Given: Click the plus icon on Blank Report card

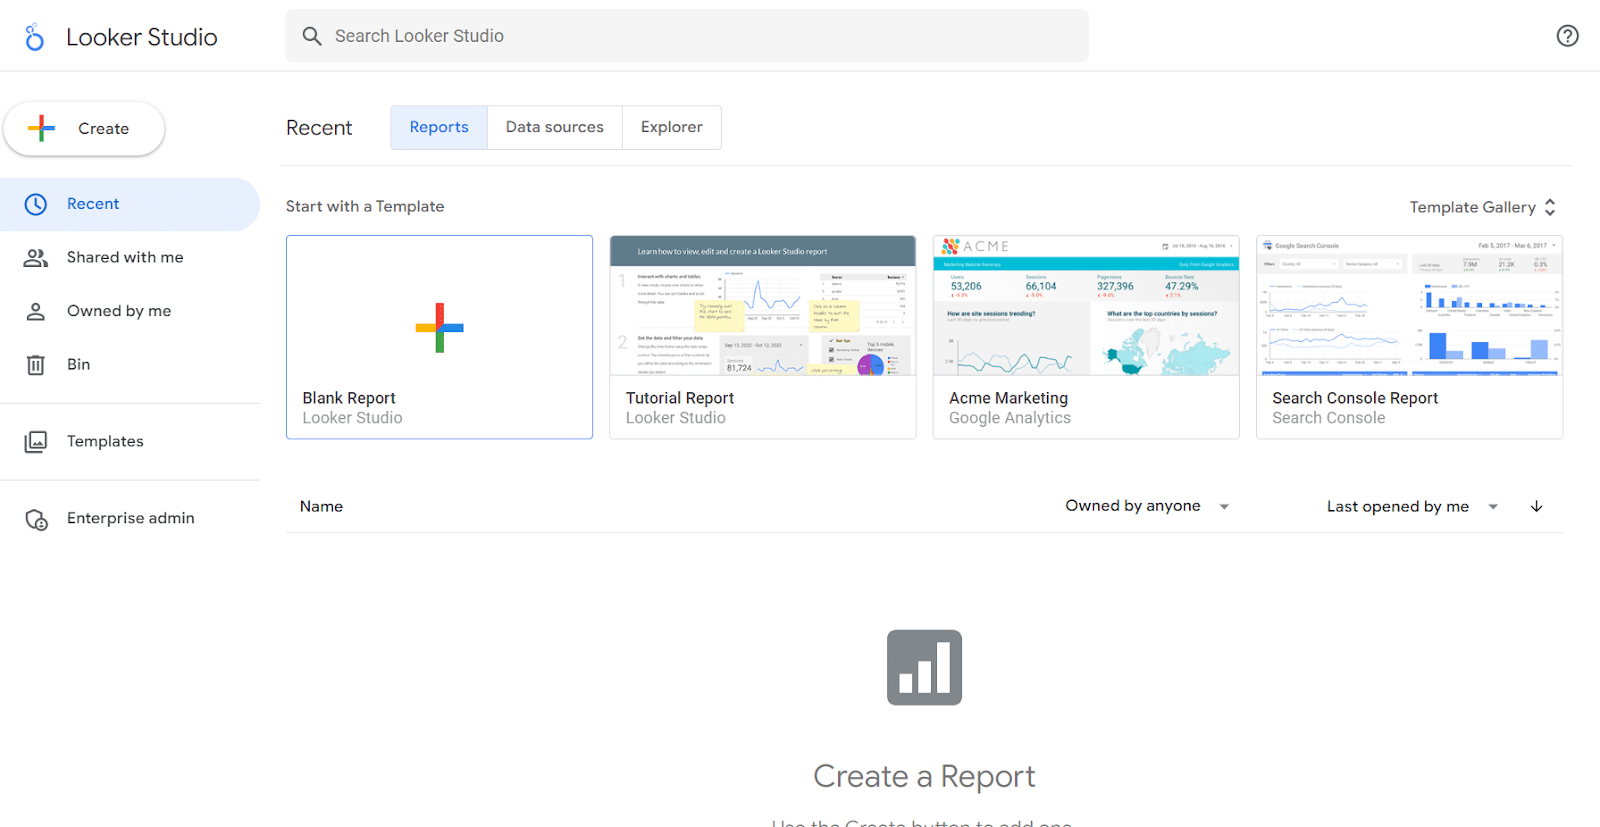Looking at the screenshot, I should [x=439, y=328].
